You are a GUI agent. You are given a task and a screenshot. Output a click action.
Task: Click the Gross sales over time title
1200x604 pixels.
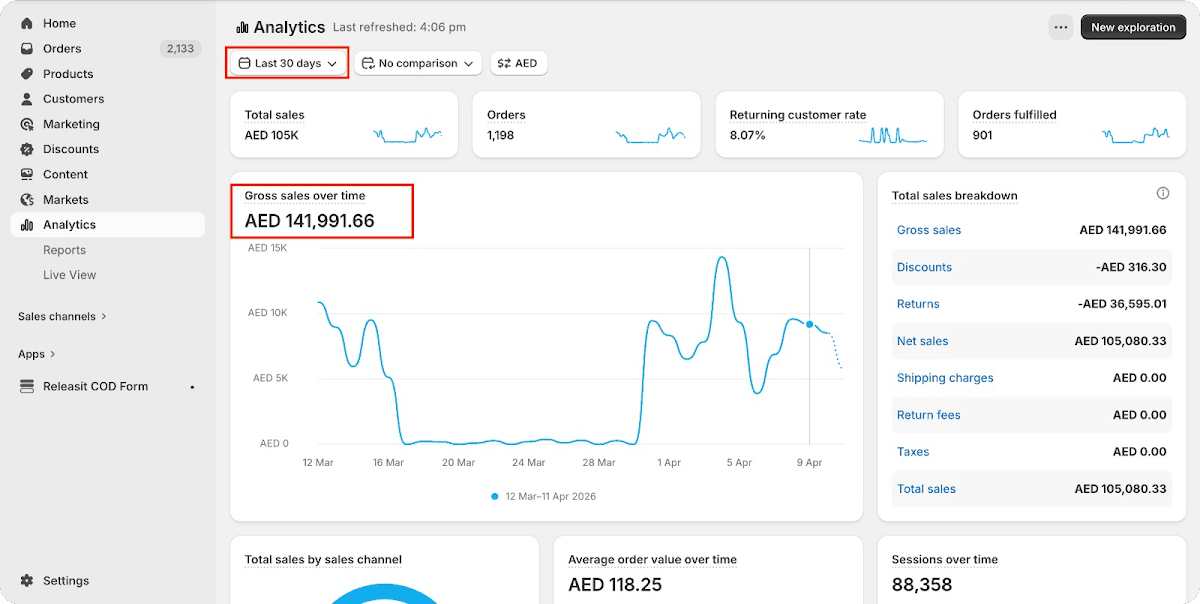tap(305, 196)
